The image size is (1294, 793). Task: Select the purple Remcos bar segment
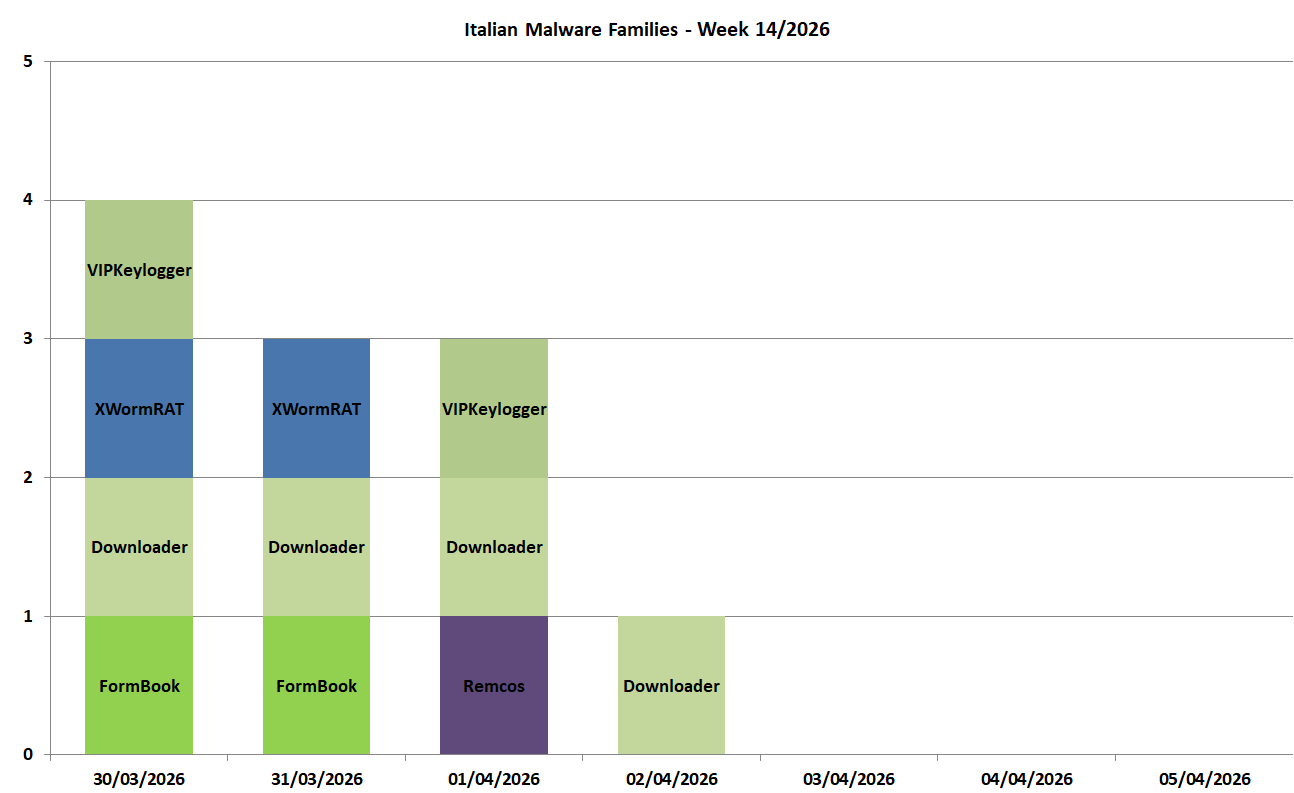coord(494,686)
